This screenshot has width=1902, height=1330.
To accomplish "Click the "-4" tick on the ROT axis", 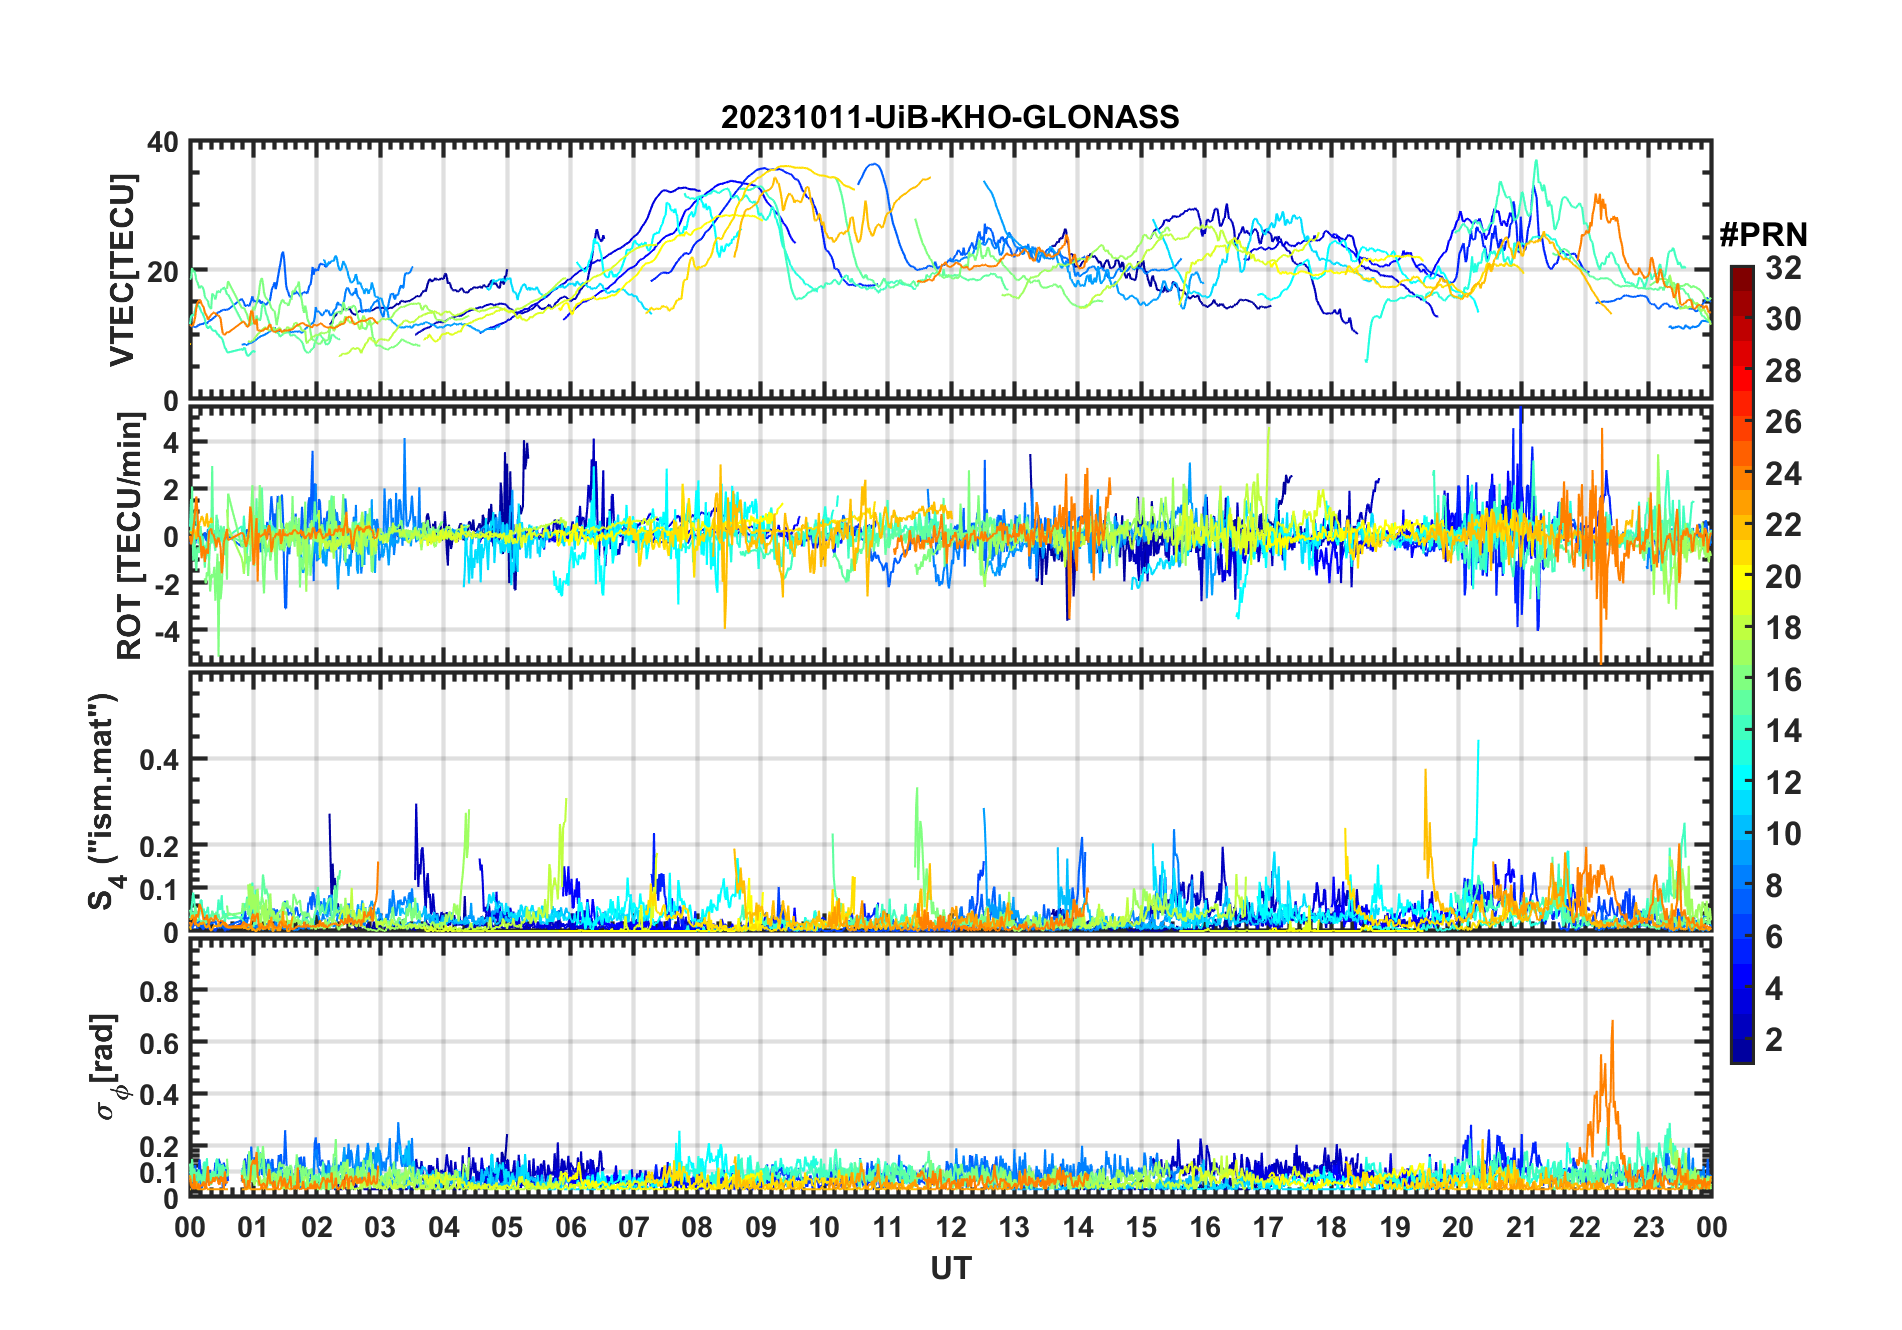I will 166,632.
